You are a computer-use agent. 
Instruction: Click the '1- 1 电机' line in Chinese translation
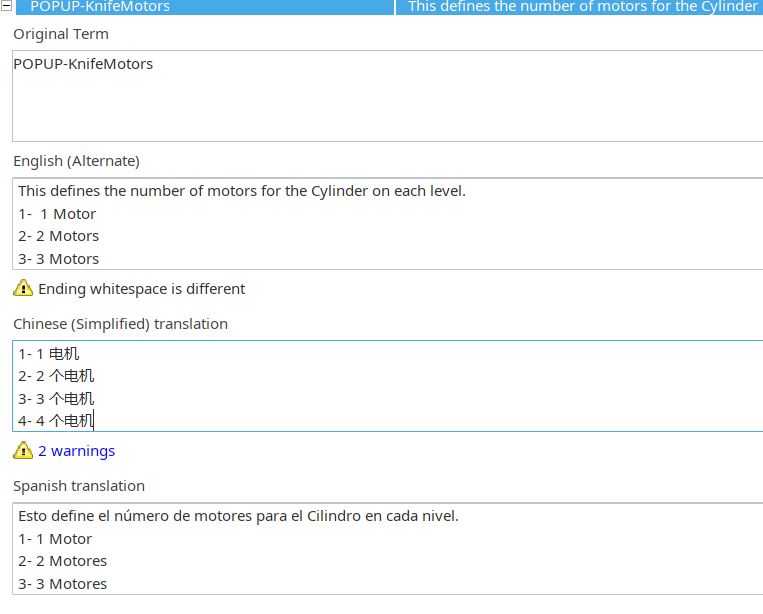49,354
